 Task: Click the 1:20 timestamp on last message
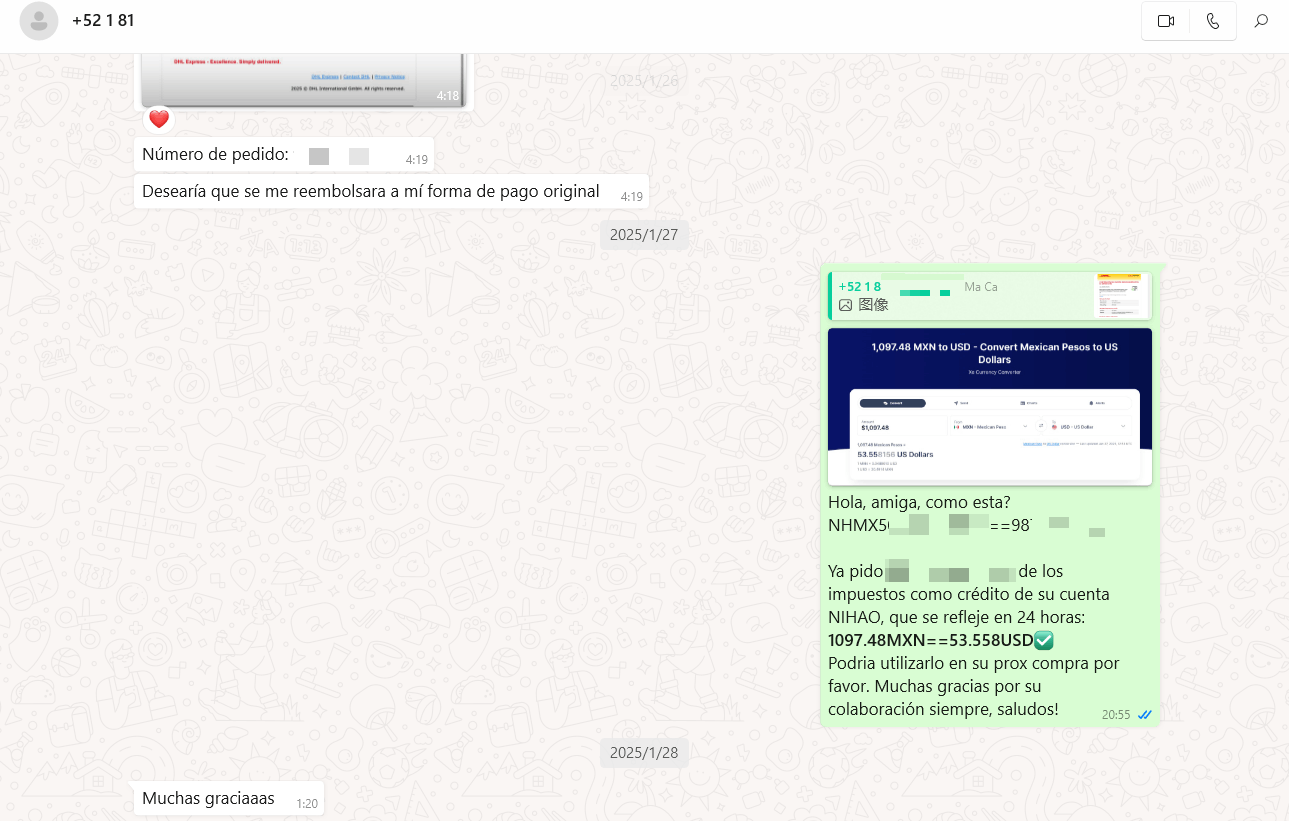[x=307, y=803]
